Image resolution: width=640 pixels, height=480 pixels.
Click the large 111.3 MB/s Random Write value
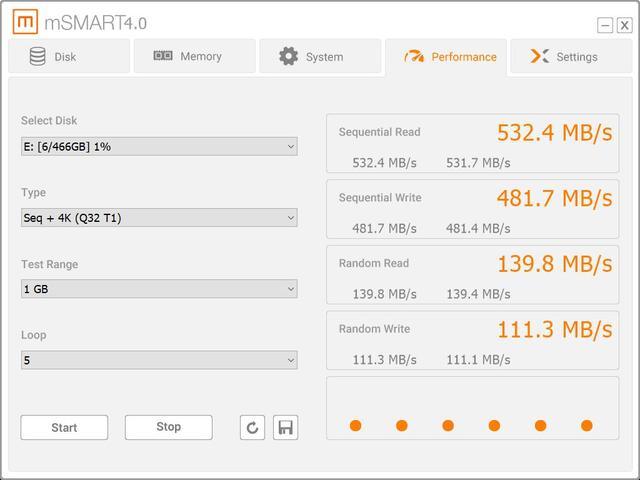555,329
